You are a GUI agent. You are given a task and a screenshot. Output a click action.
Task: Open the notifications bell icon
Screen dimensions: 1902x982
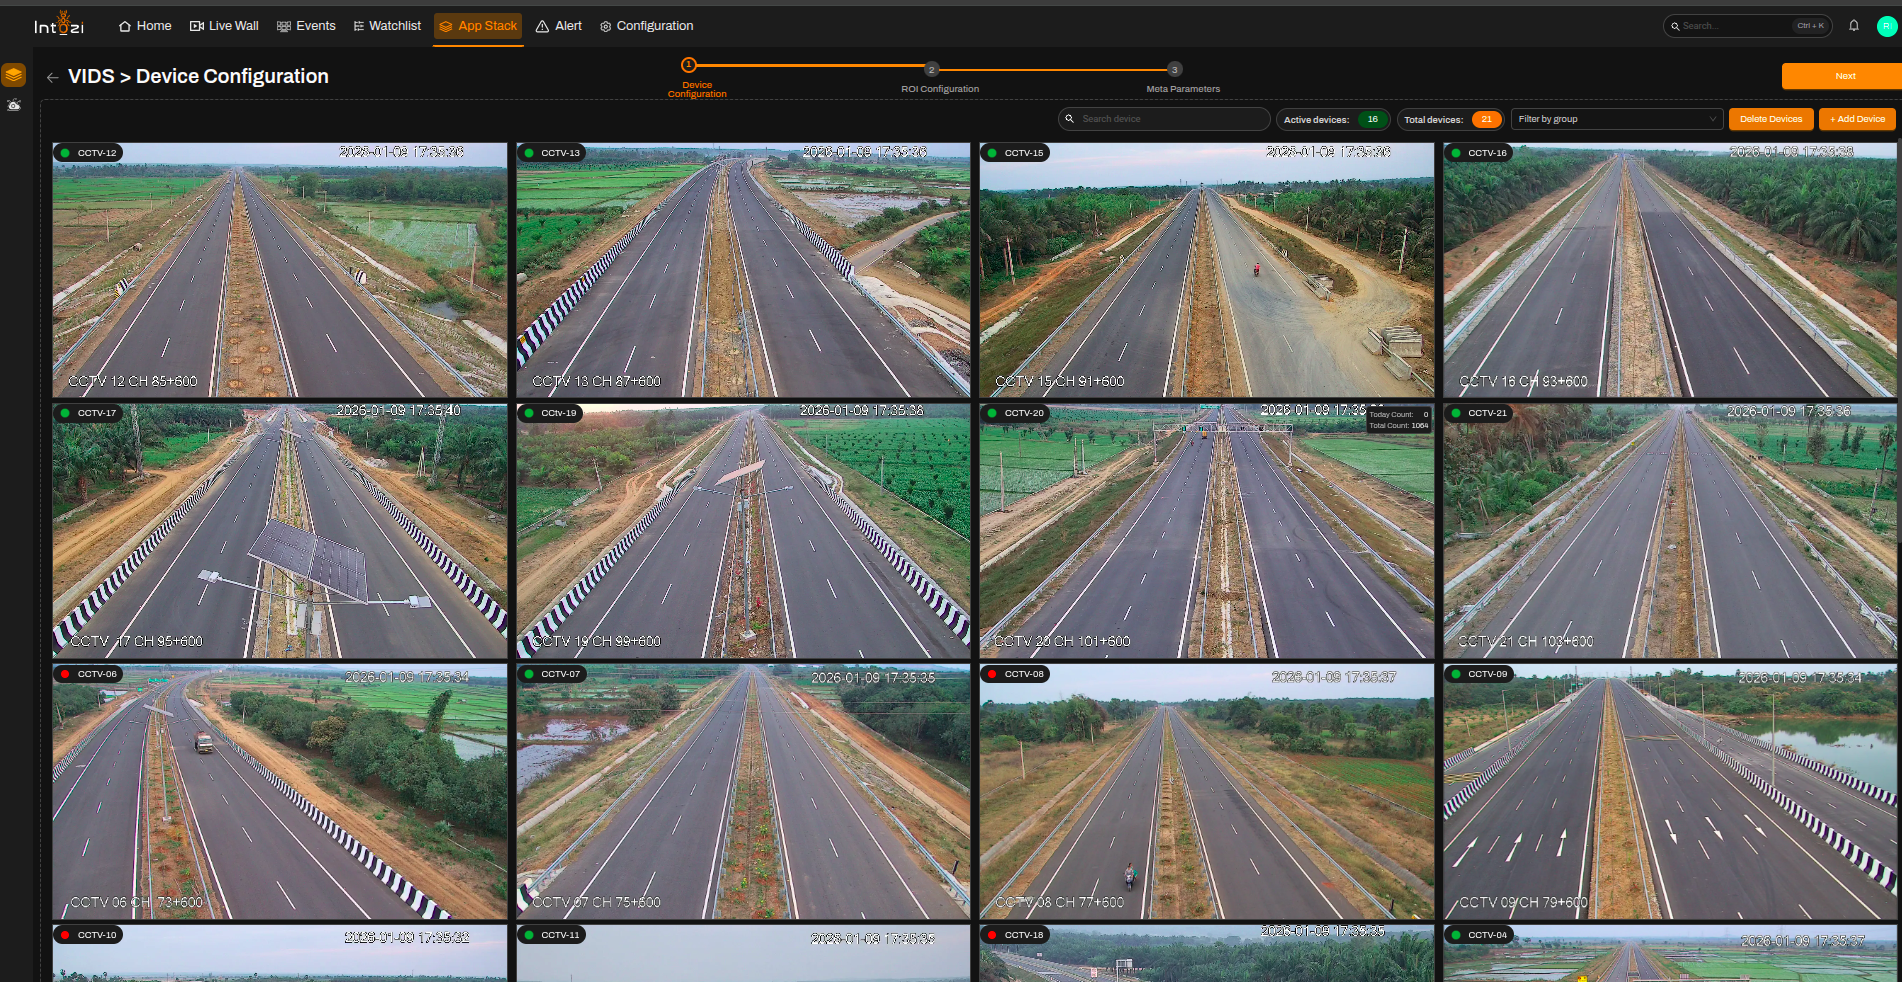click(1854, 26)
